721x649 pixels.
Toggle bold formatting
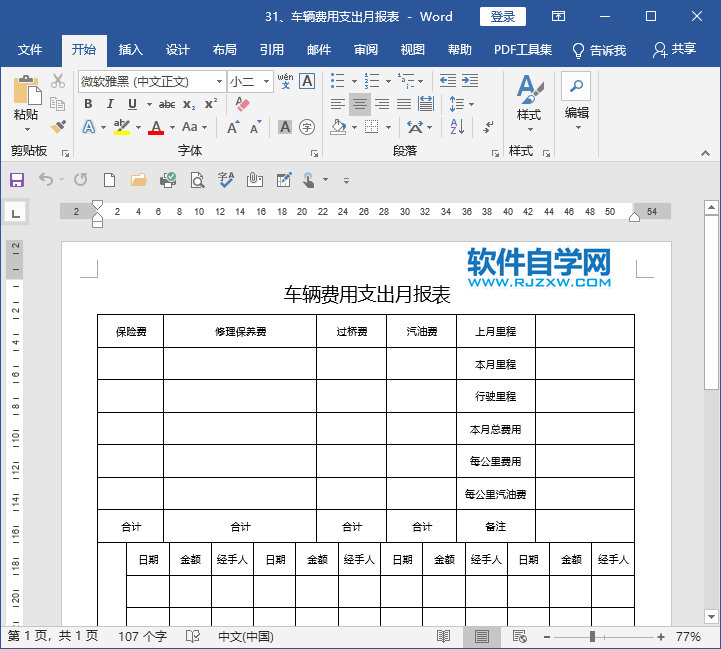[88, 104]
